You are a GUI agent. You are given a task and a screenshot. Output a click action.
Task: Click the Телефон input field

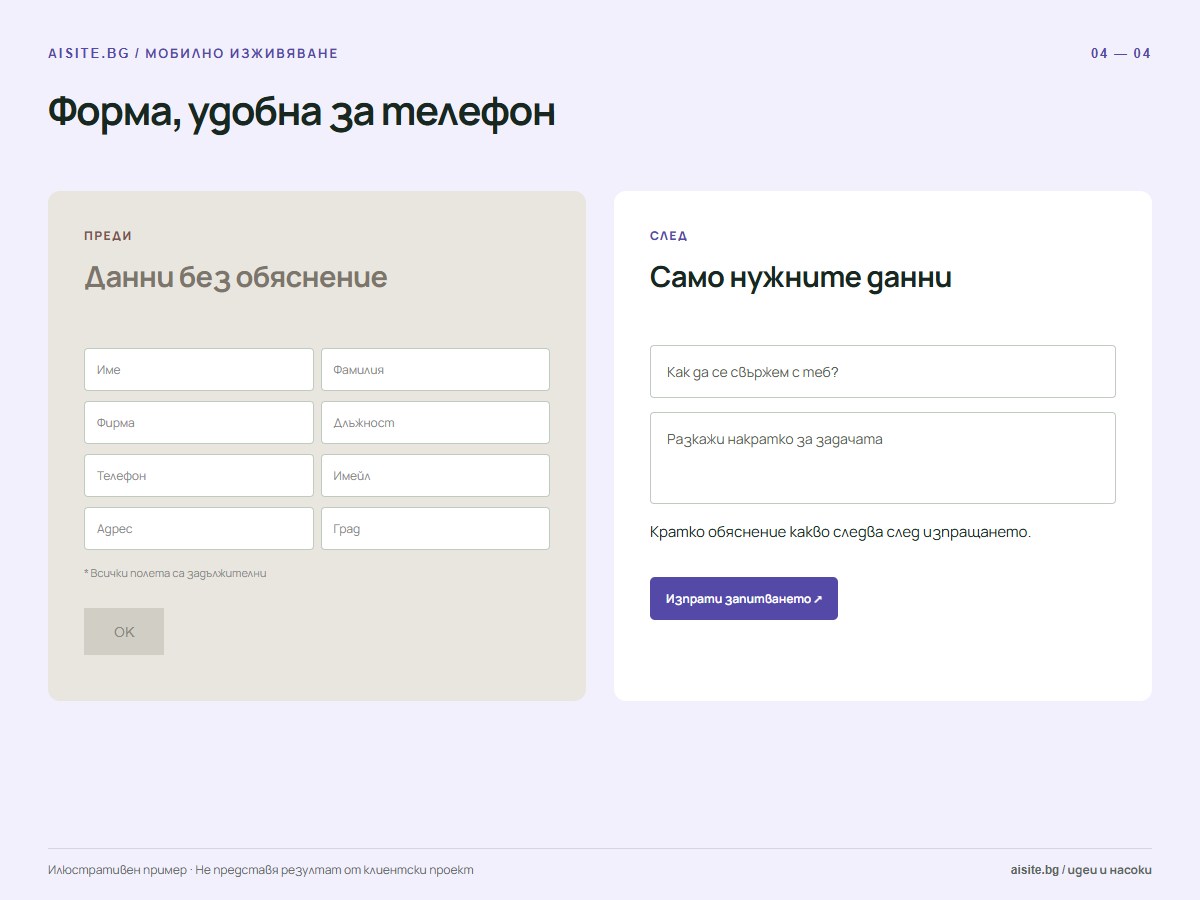pyautogui.click(x=199, y=475)
